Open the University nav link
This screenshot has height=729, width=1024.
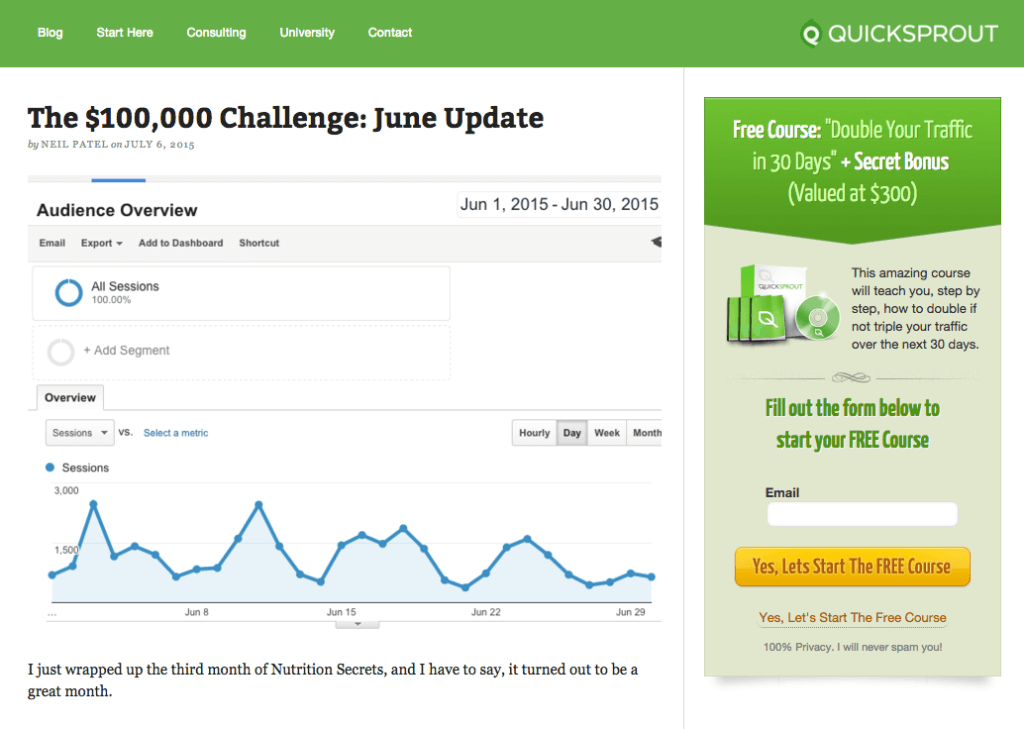(x=307, y=33)
